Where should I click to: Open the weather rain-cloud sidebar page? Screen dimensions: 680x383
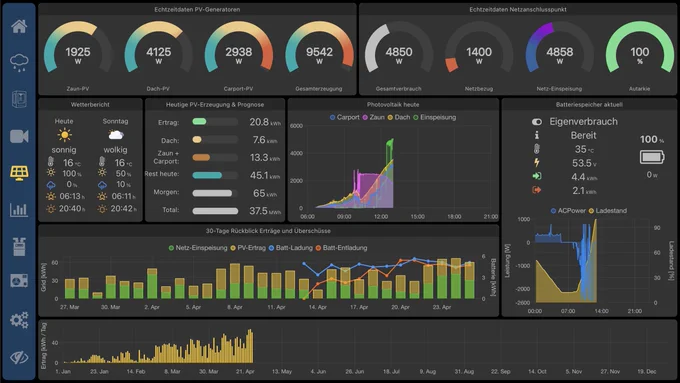(x=19, y=62)
